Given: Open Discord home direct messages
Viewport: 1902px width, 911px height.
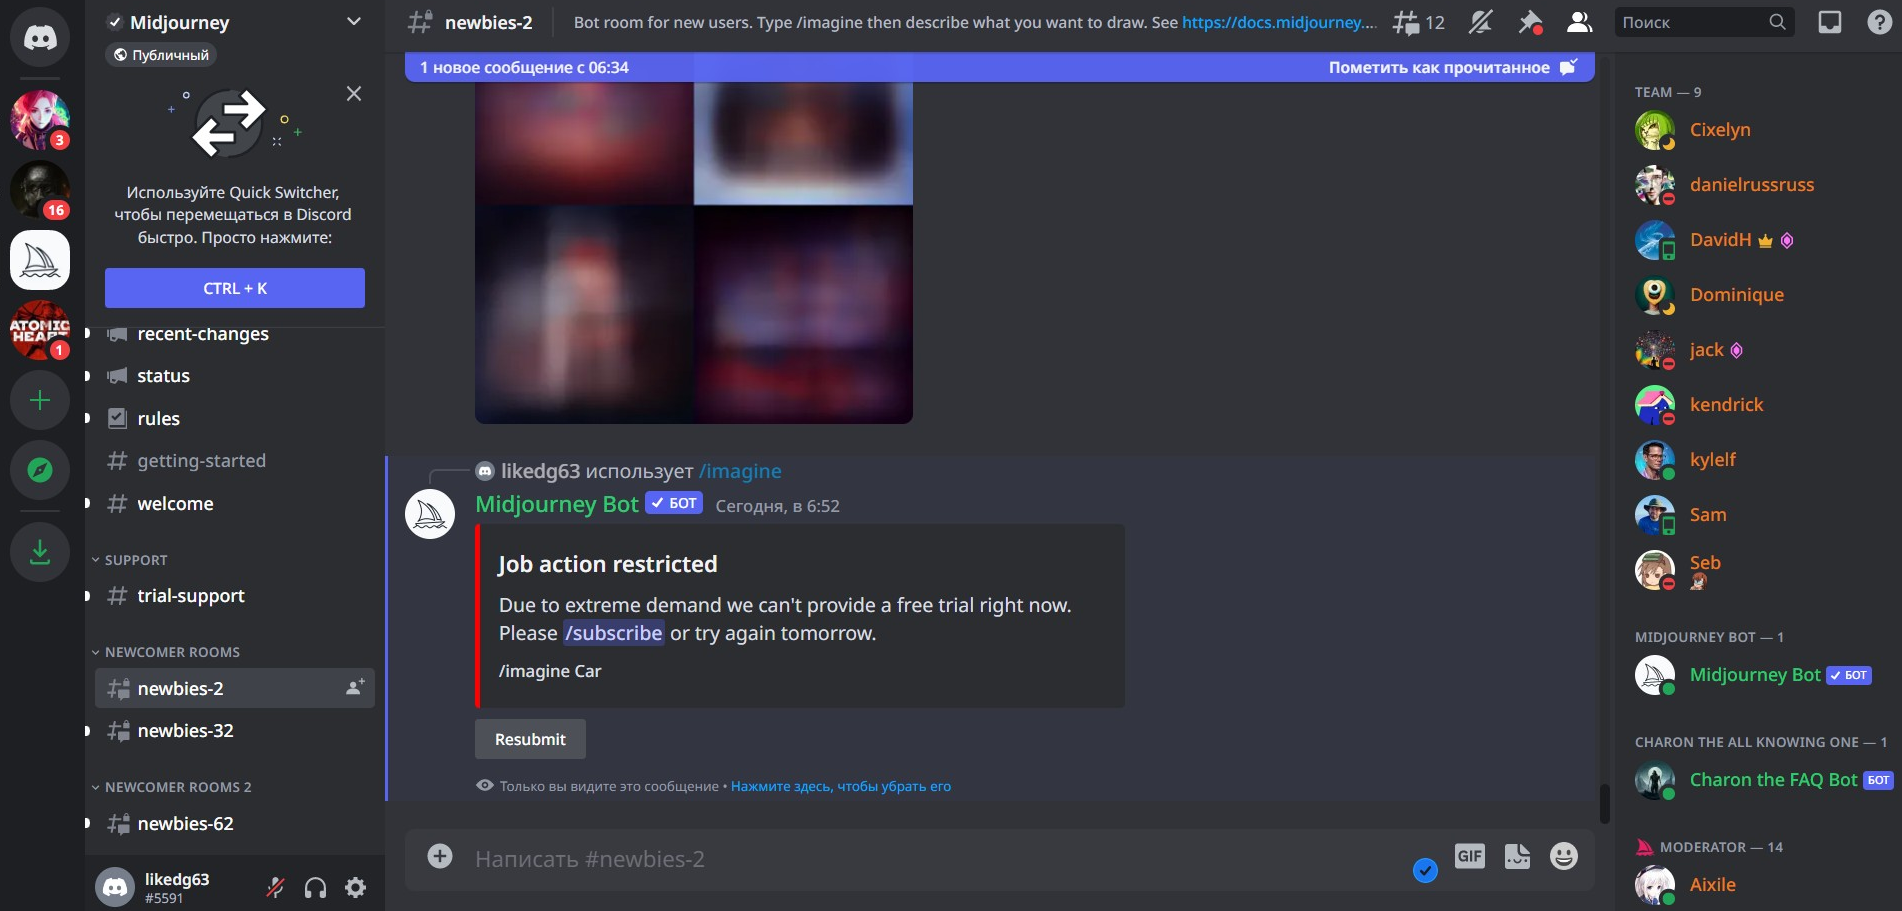Looking at the screenshot, I should point(40,37).
